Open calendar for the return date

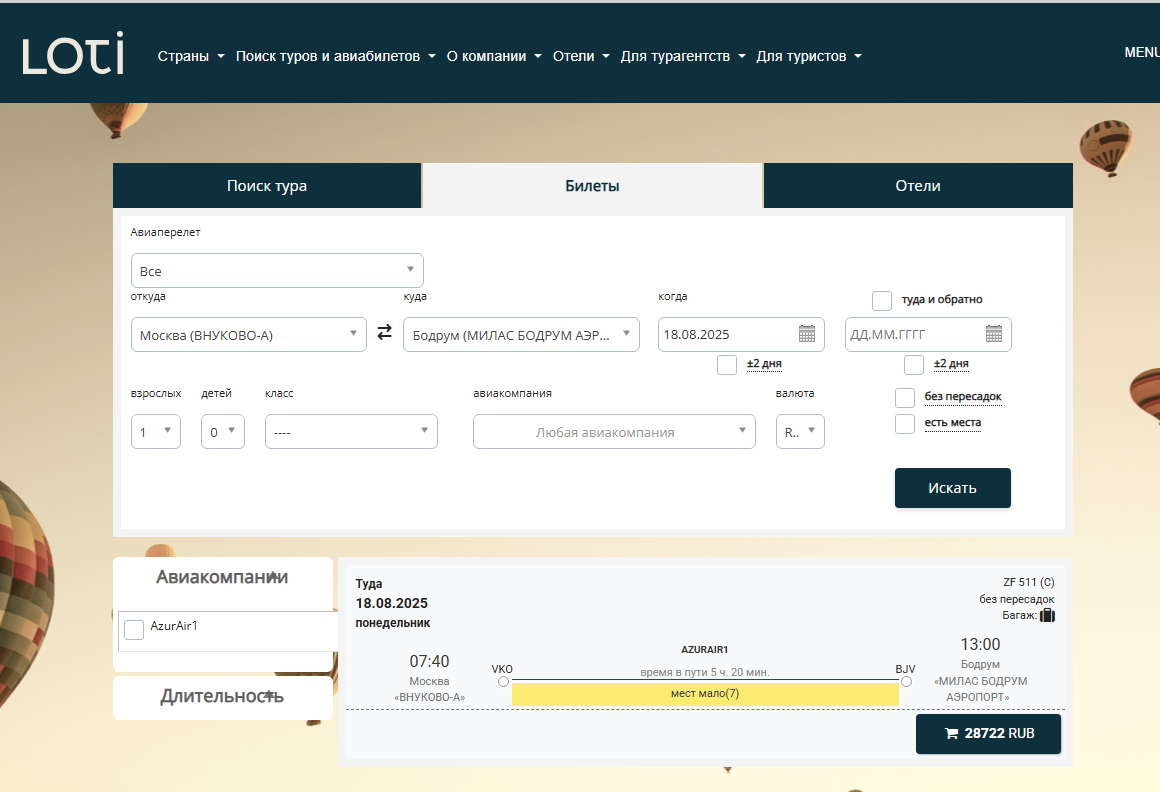click(994, 334)
